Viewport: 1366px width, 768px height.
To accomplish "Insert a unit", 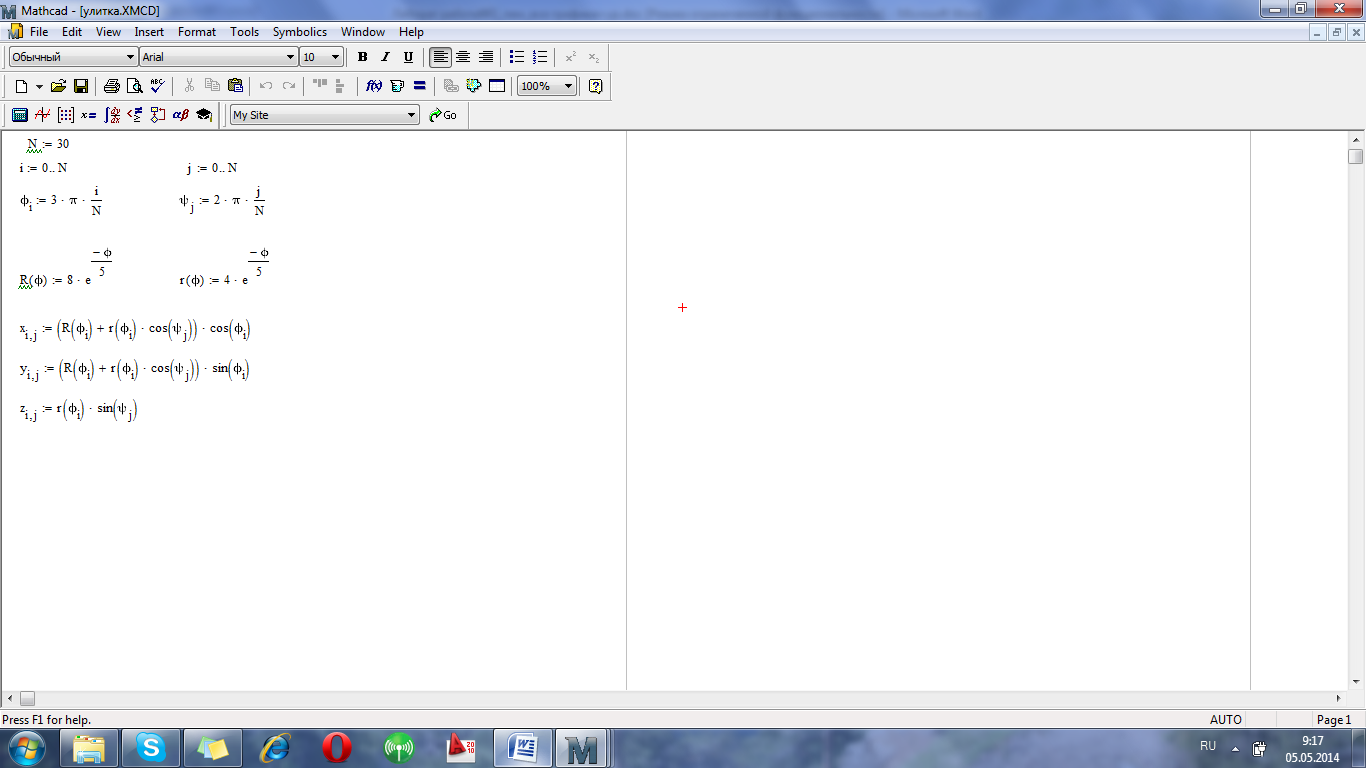I will coord(397,86).
